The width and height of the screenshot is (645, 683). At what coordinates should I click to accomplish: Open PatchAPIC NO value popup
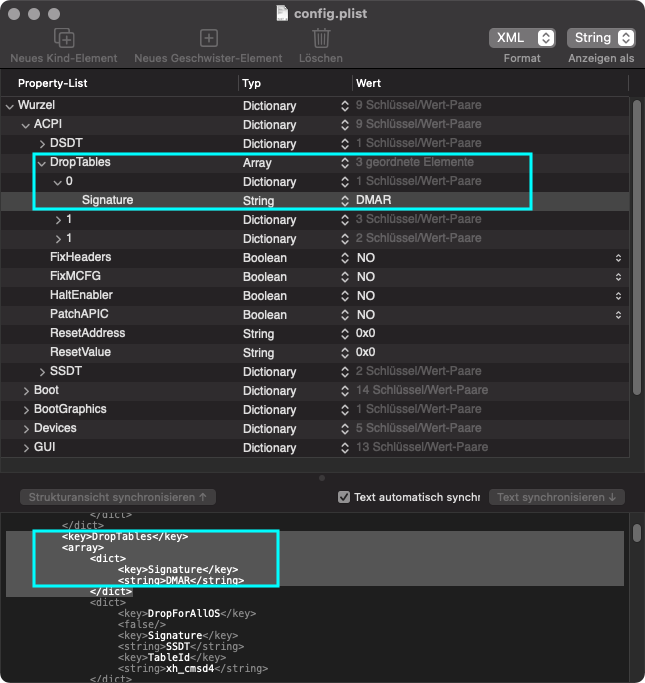(618, 315)
